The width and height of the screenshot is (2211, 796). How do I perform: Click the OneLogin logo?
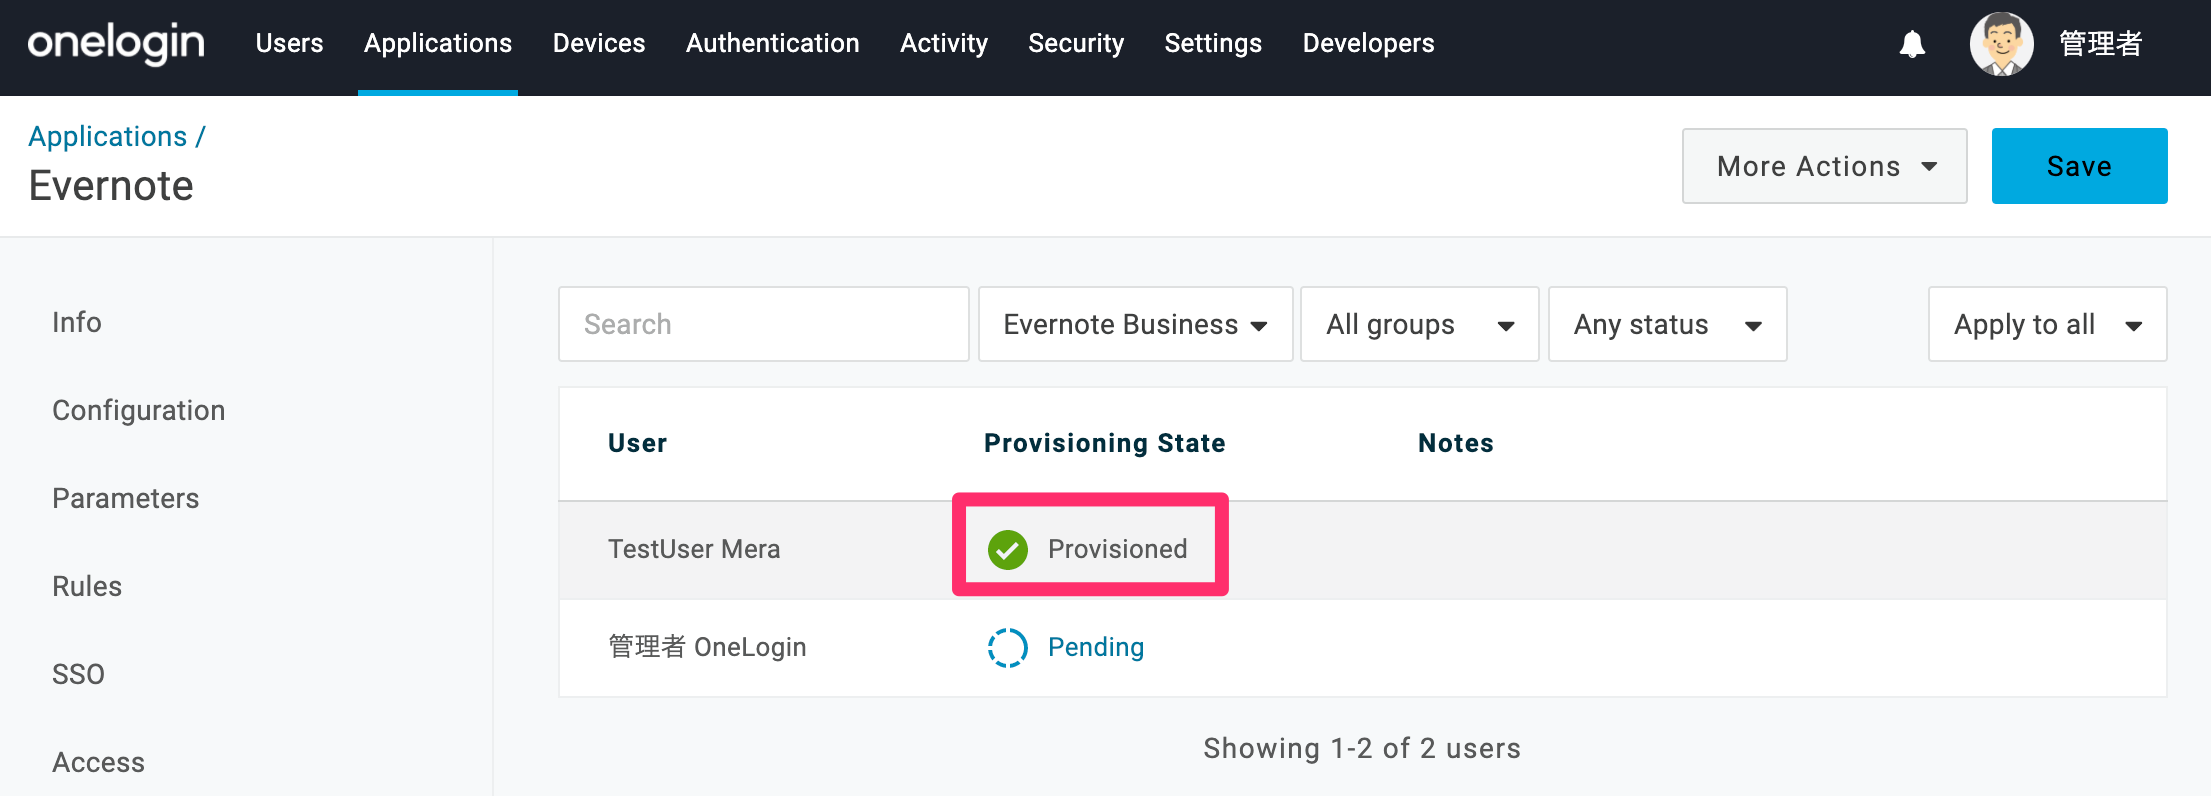tap(116, 44)
